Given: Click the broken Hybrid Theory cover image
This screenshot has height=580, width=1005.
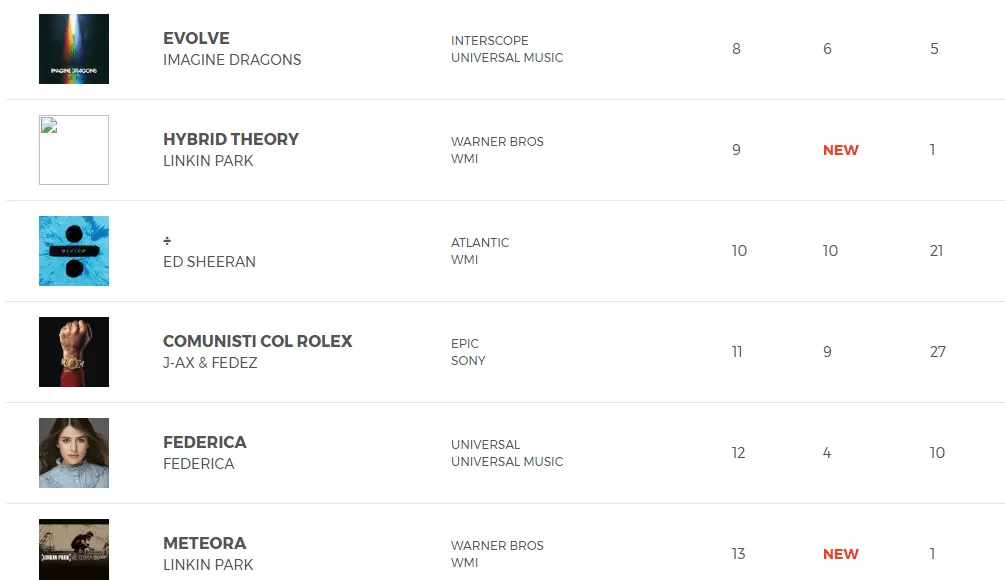Looking at the screenshot, I should click(x=74, y=150).
